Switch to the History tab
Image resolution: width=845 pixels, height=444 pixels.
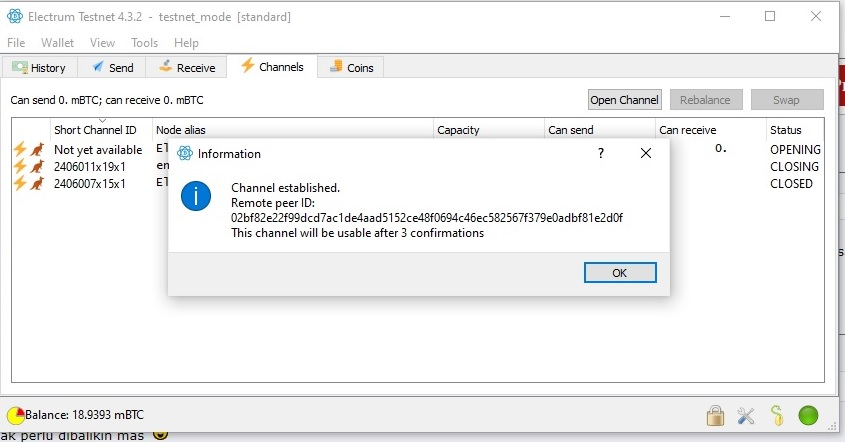pyautogui.click(x=39, y=67)
